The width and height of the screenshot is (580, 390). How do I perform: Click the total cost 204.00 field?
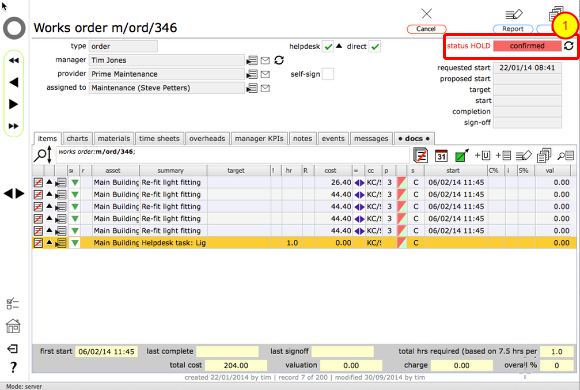pyautogui.click(x=236, y=366)
